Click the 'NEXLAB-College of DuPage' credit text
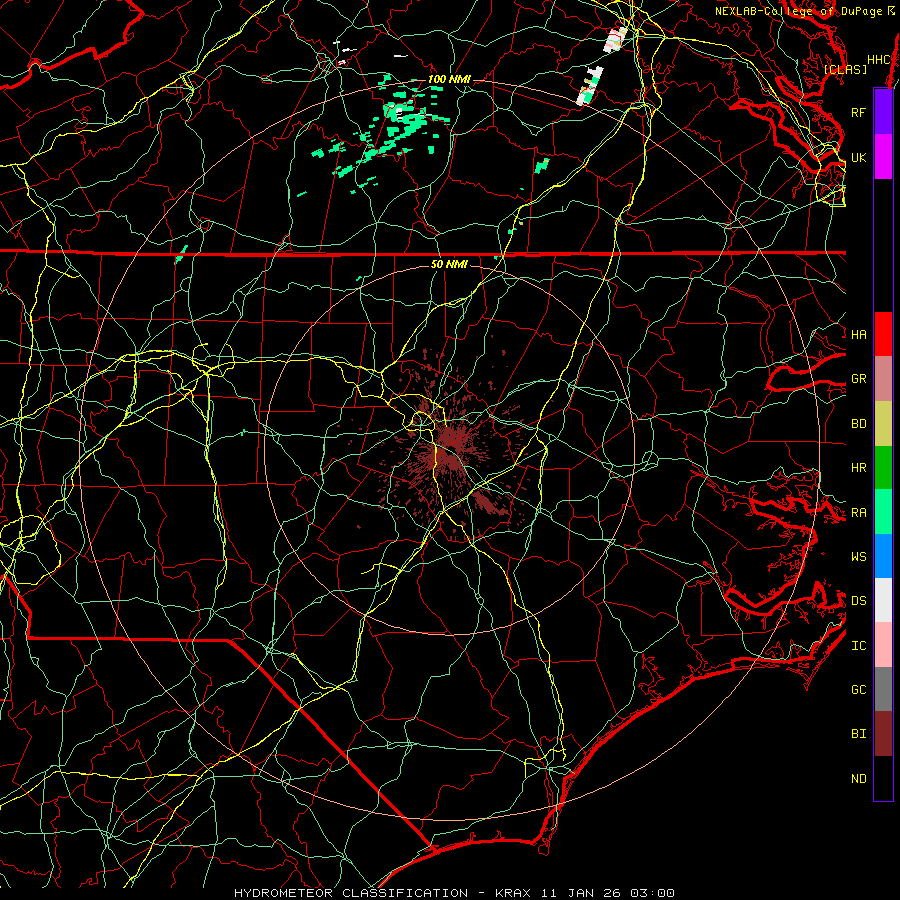The height and width of the screenshot is (900, 900). [799, 11]
